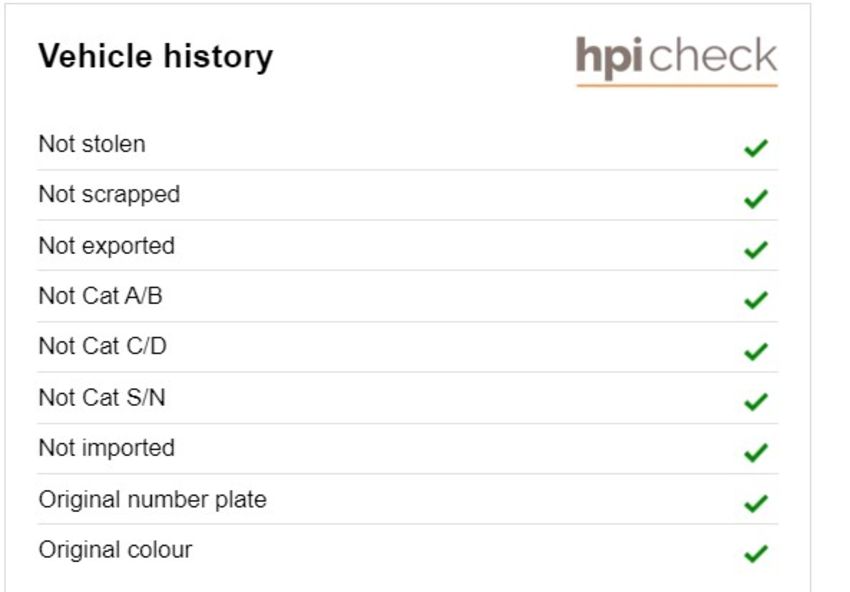
Task: Click the hpi check logo
Action: (x=677, y=61)
